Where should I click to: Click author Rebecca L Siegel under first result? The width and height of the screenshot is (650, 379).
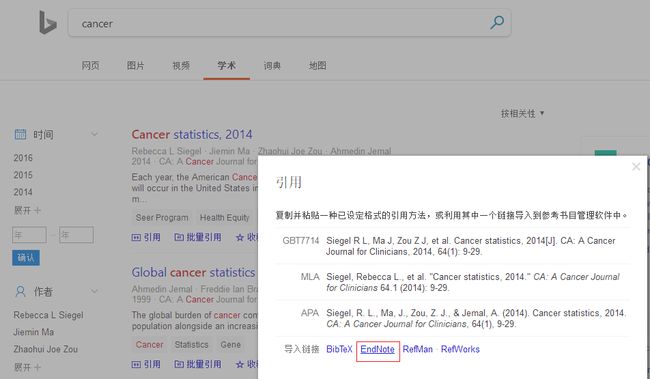coord(166,151)
